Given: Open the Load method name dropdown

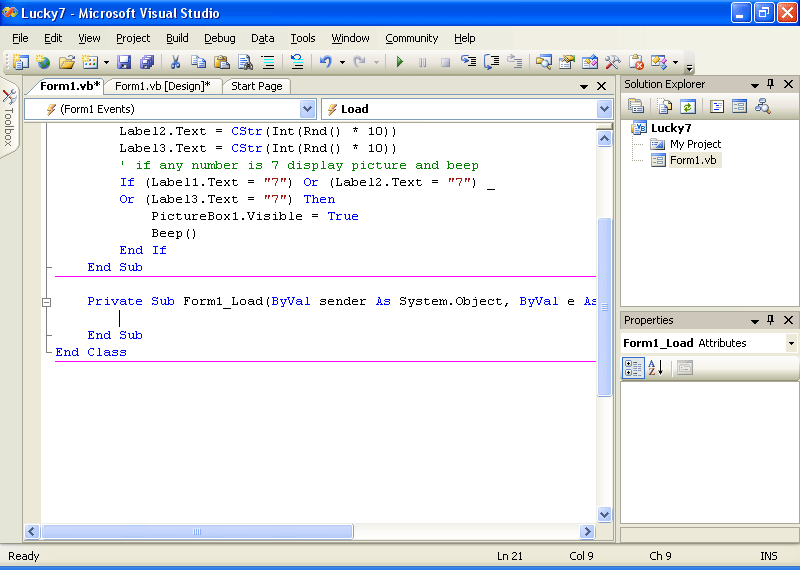Looking at the screenshot, I should (604, 109).
